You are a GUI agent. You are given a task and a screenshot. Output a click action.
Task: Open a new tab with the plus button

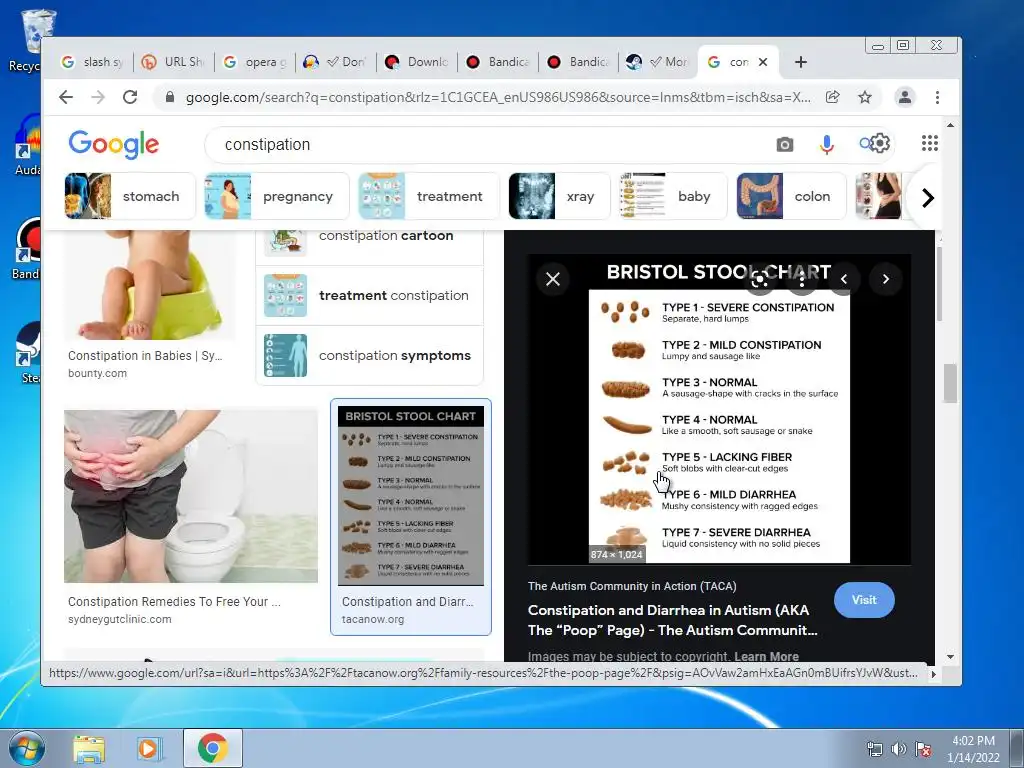801,62
